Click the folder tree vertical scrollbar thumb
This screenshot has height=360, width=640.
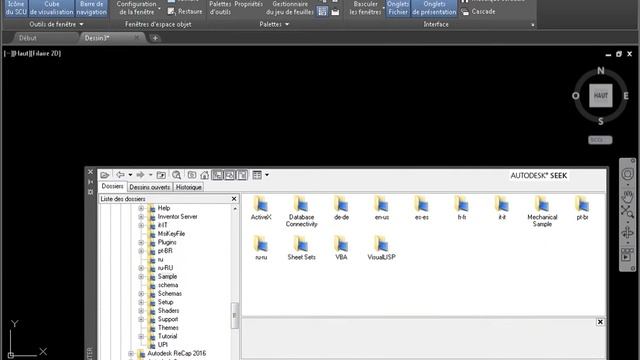(x=235, y=315)
